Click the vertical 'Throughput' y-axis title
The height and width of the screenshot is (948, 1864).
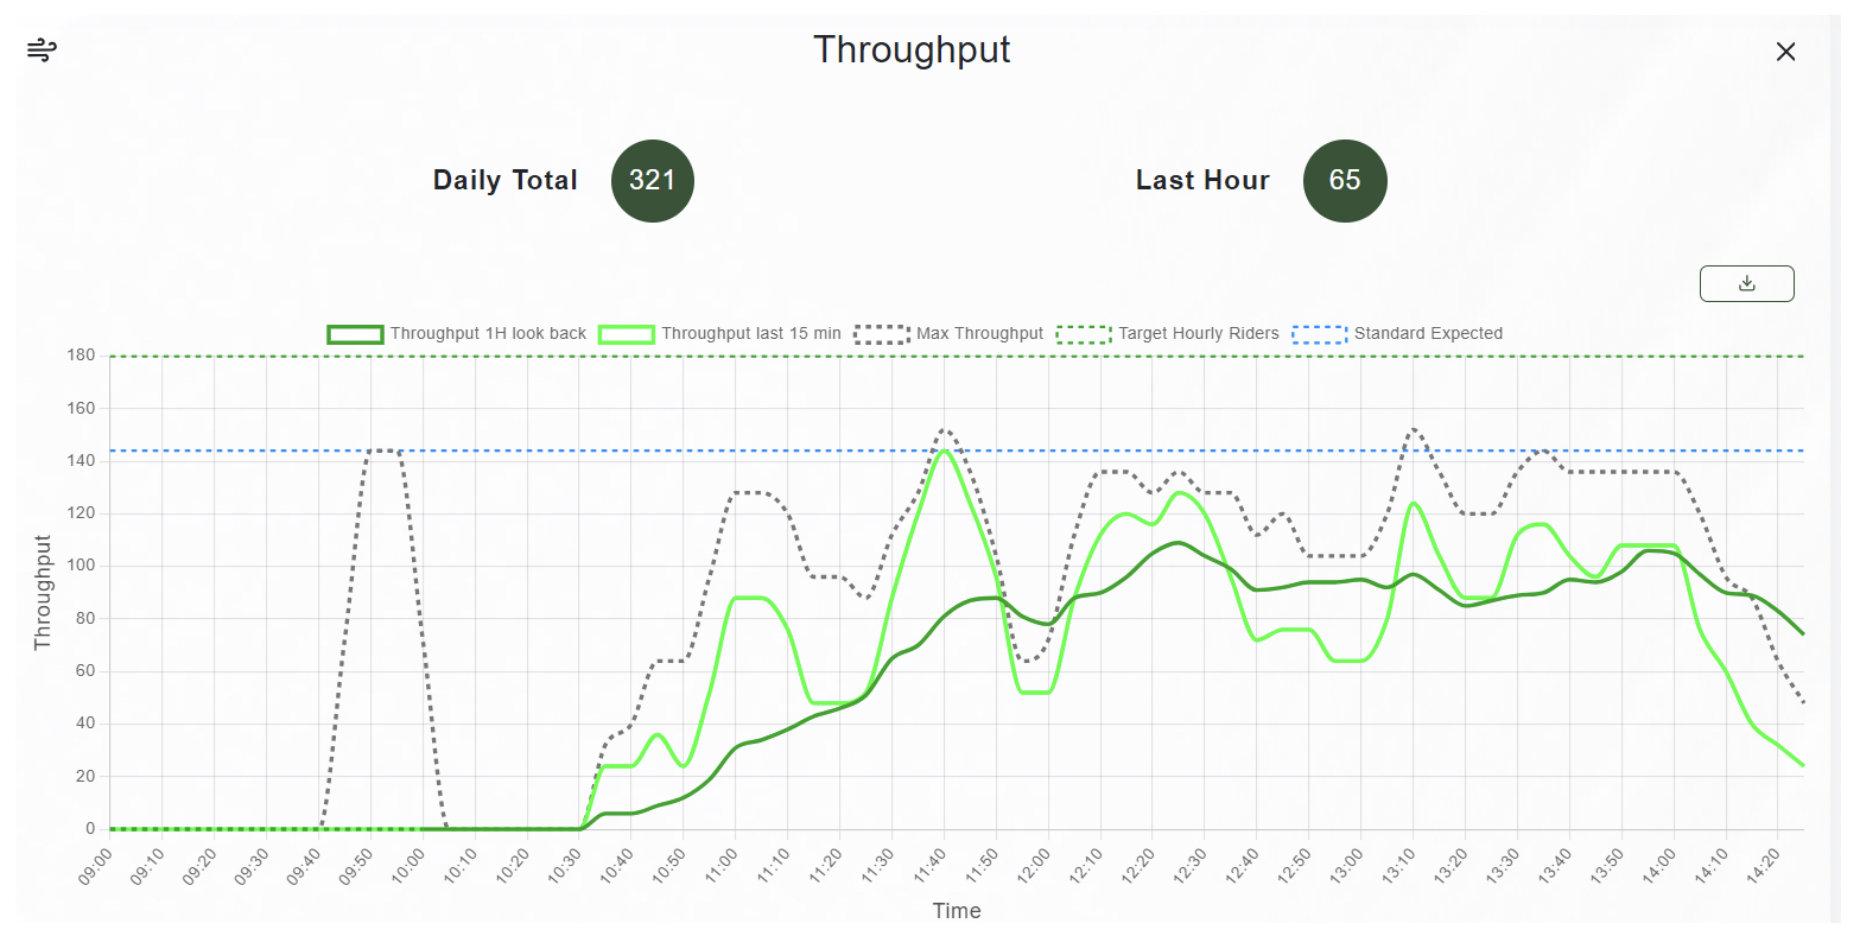point(42,592)
